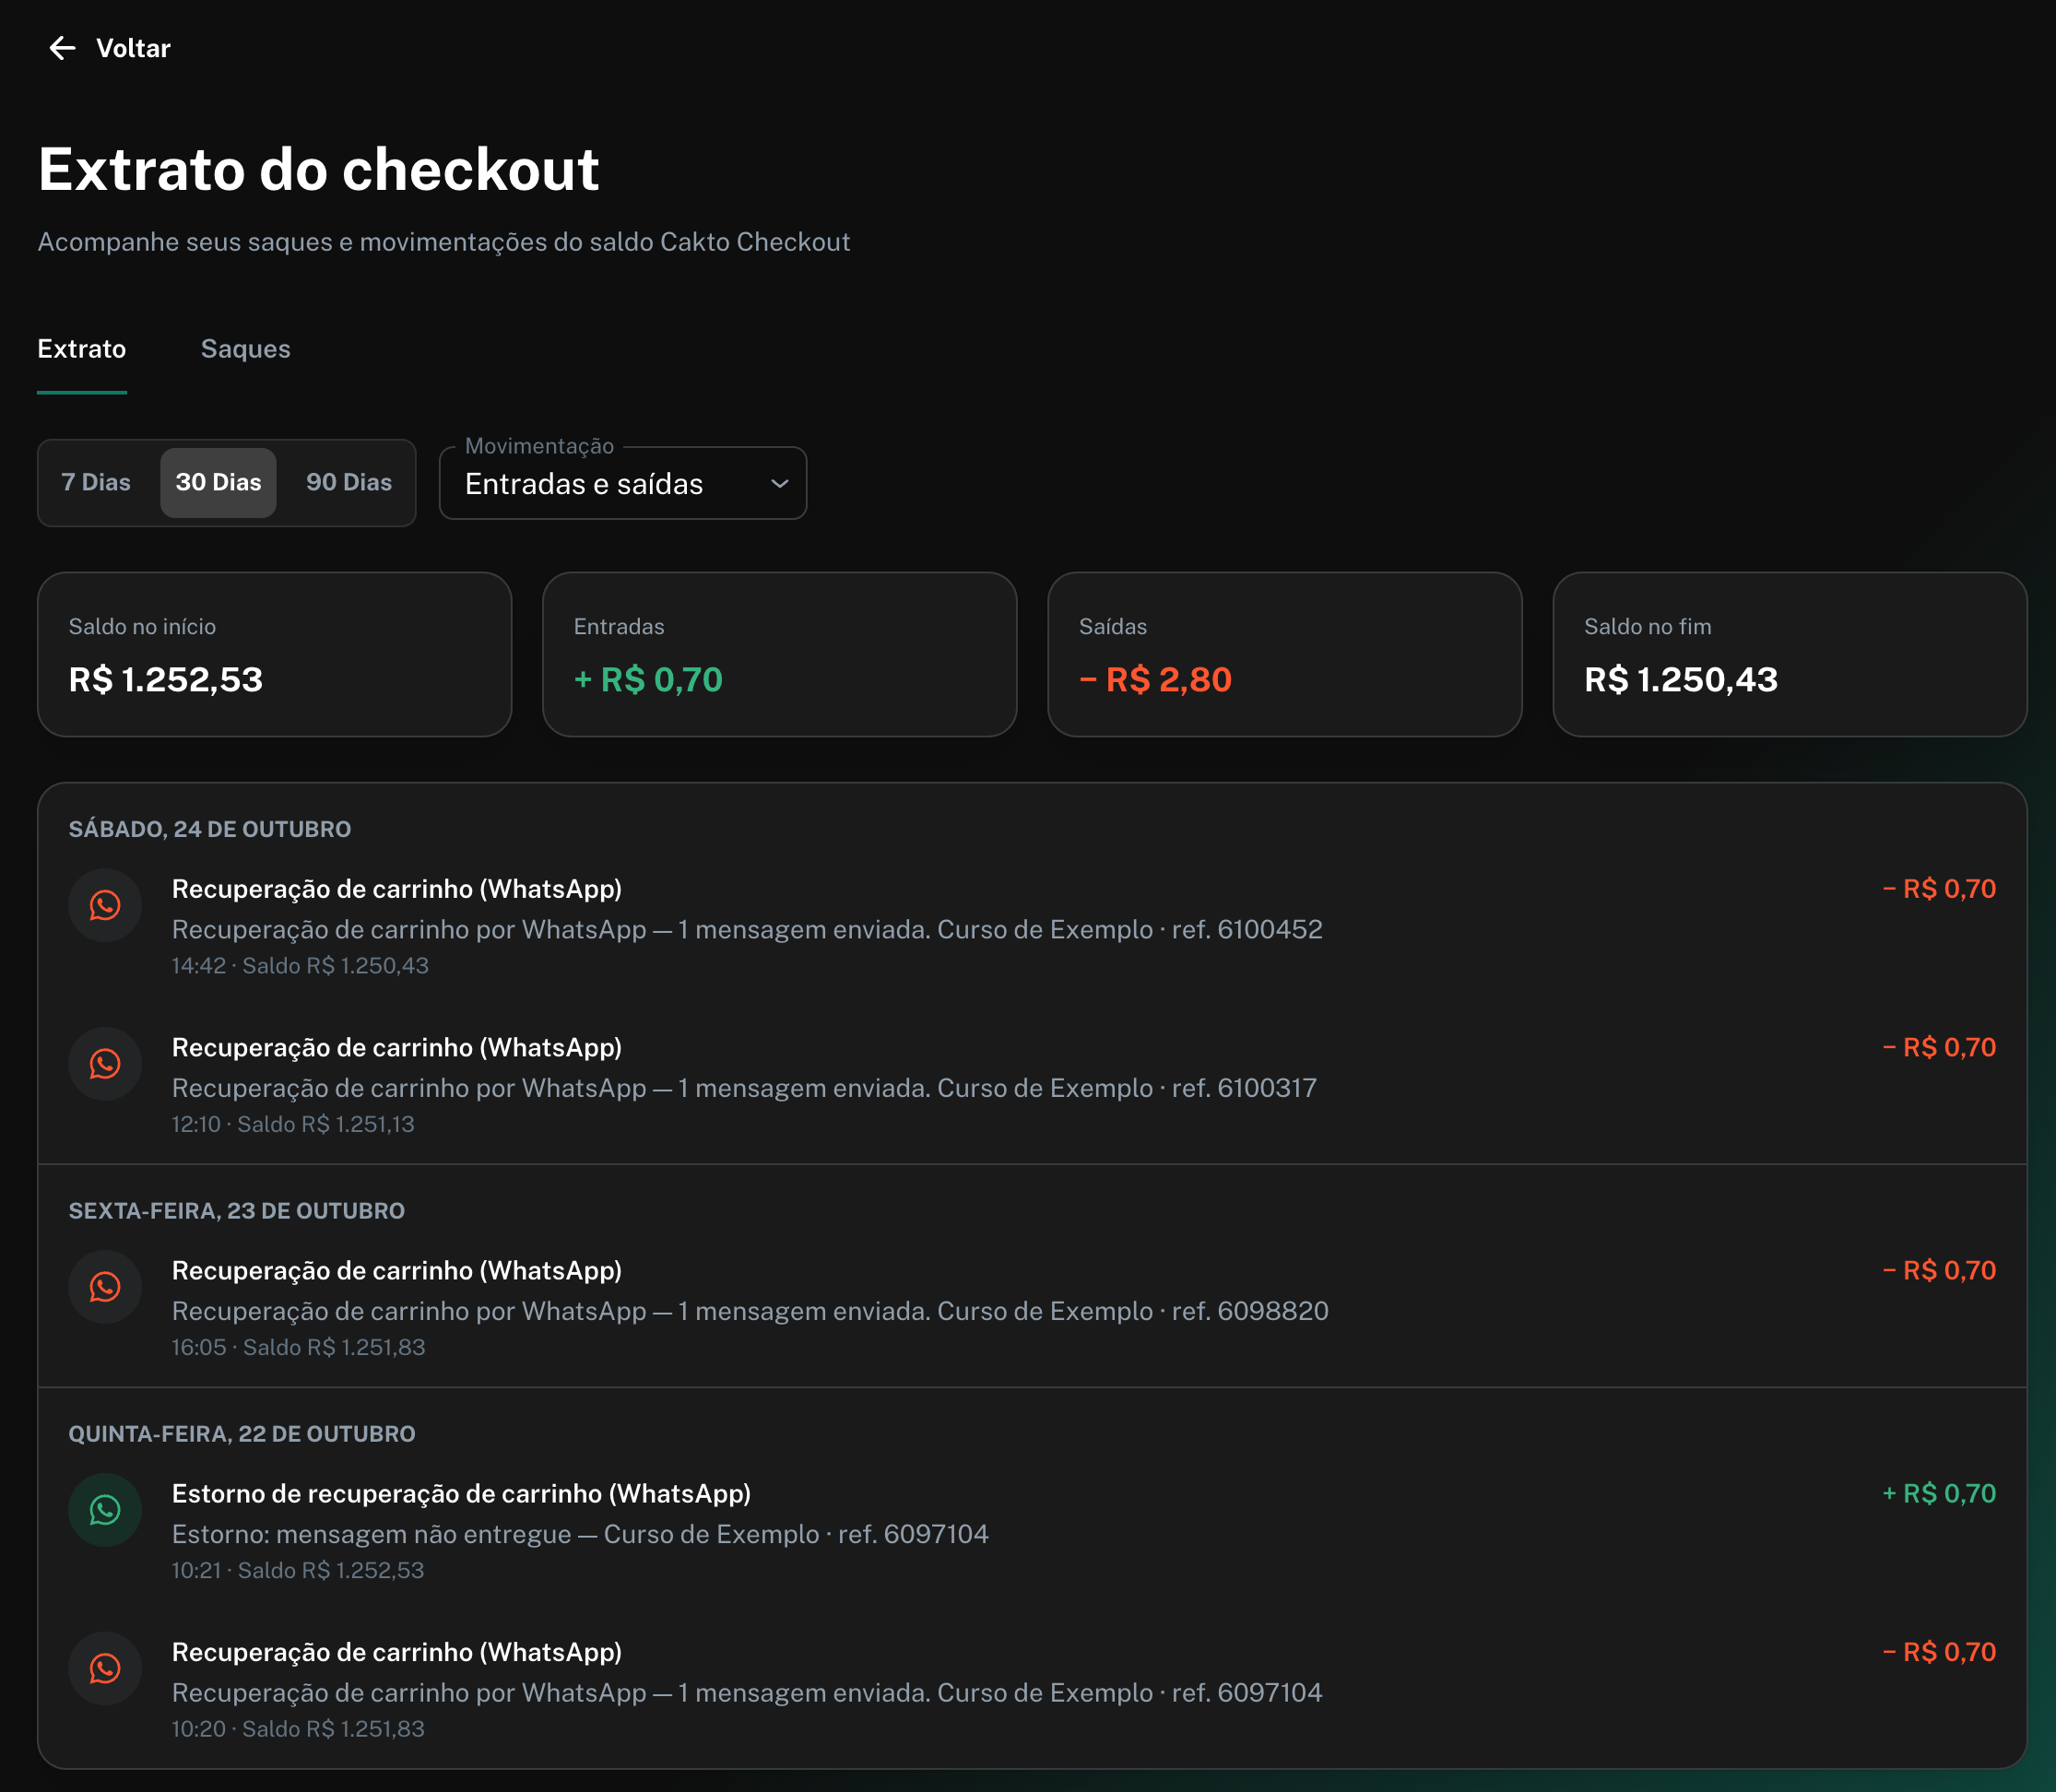Click WhatsApp icon for ref. 6100452

105,905
